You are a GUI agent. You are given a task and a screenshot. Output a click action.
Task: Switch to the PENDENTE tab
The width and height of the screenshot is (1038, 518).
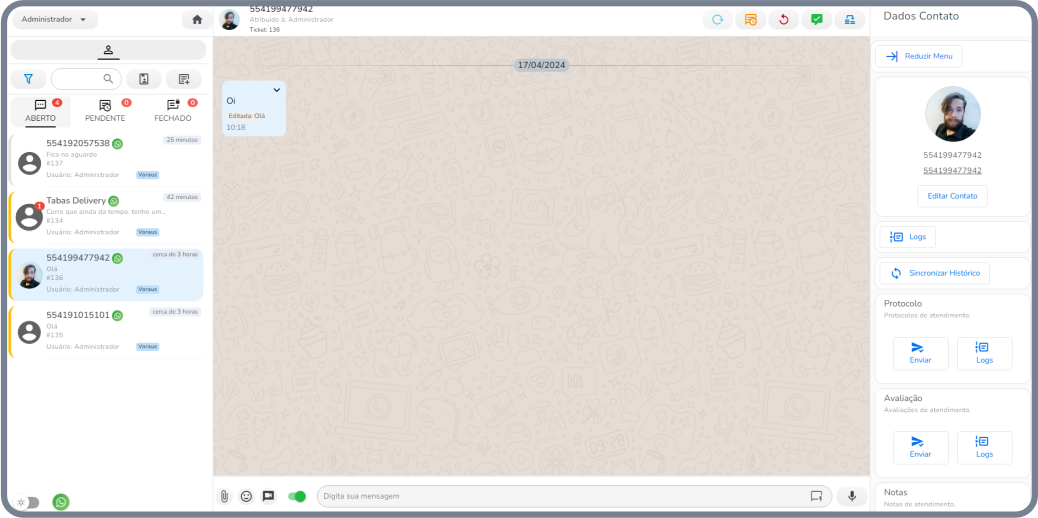pyautogui.click(x=105, y=111)
